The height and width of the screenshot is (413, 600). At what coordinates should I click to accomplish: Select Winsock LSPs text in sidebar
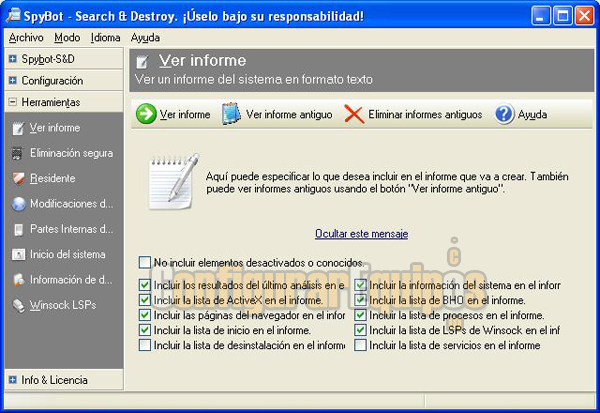point(63,305)
